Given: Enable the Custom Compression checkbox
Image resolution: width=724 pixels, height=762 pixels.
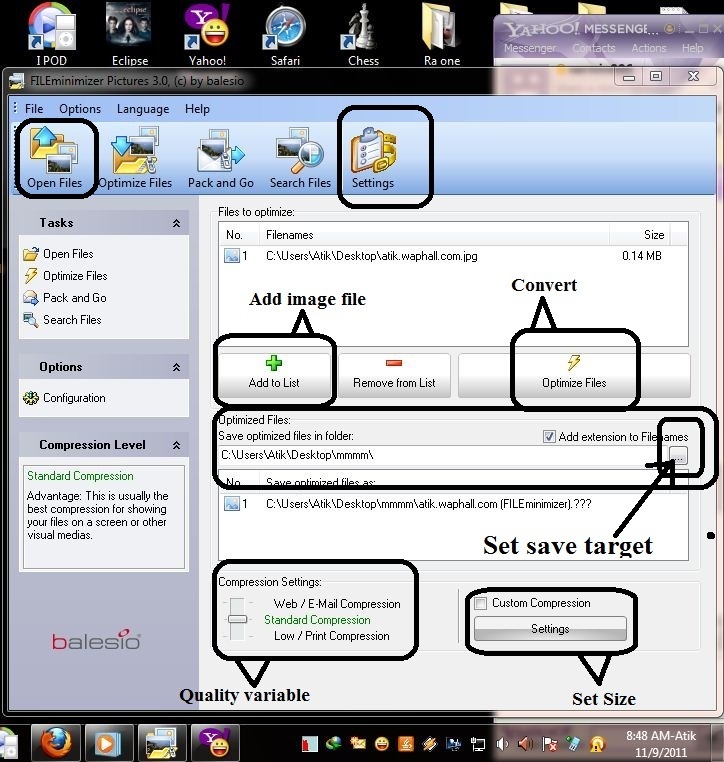Looking at the screenshot, I should 481,603.
